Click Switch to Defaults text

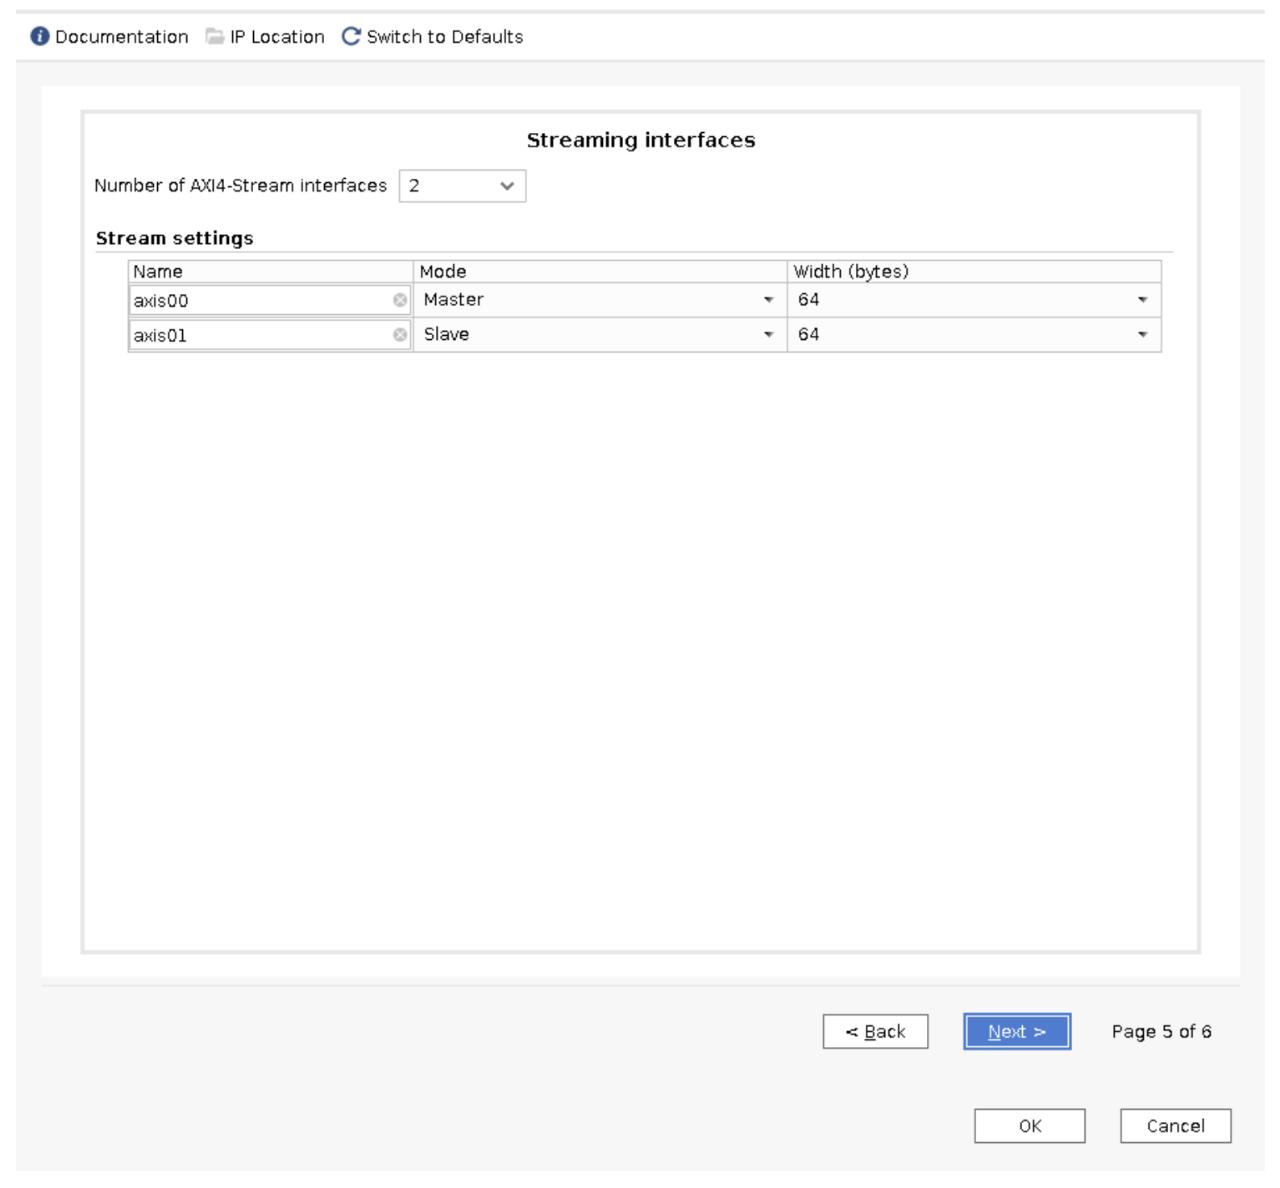coord(445,37)
